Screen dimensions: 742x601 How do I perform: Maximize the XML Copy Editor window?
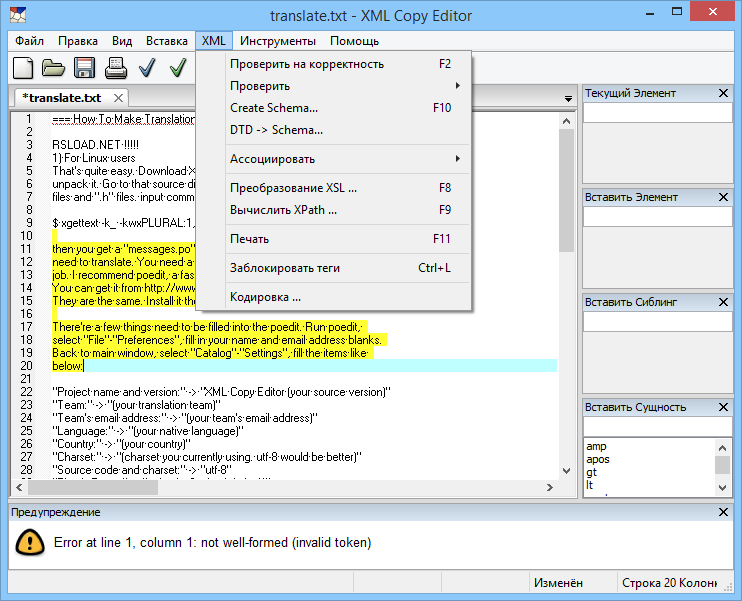(x=677, y=12)
